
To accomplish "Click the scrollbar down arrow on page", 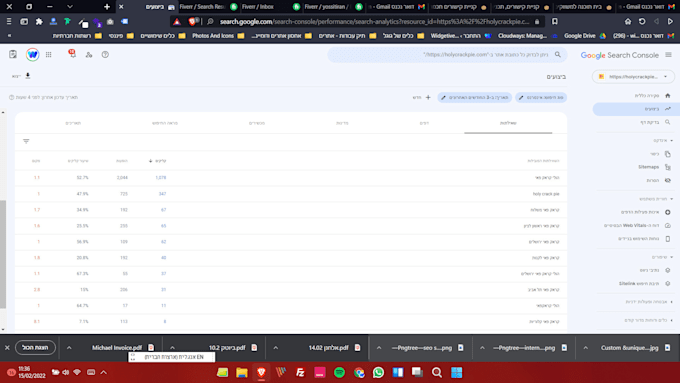I will click(3, 330).
